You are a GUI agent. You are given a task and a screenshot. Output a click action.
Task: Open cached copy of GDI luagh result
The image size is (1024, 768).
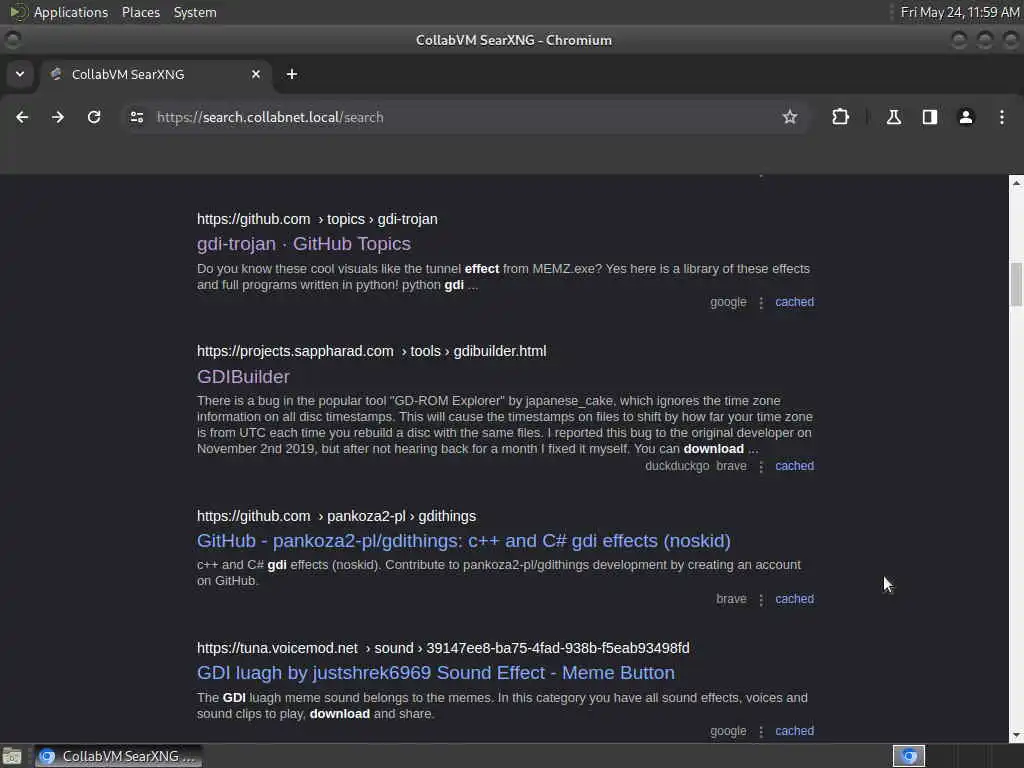[x=794, y=731]
